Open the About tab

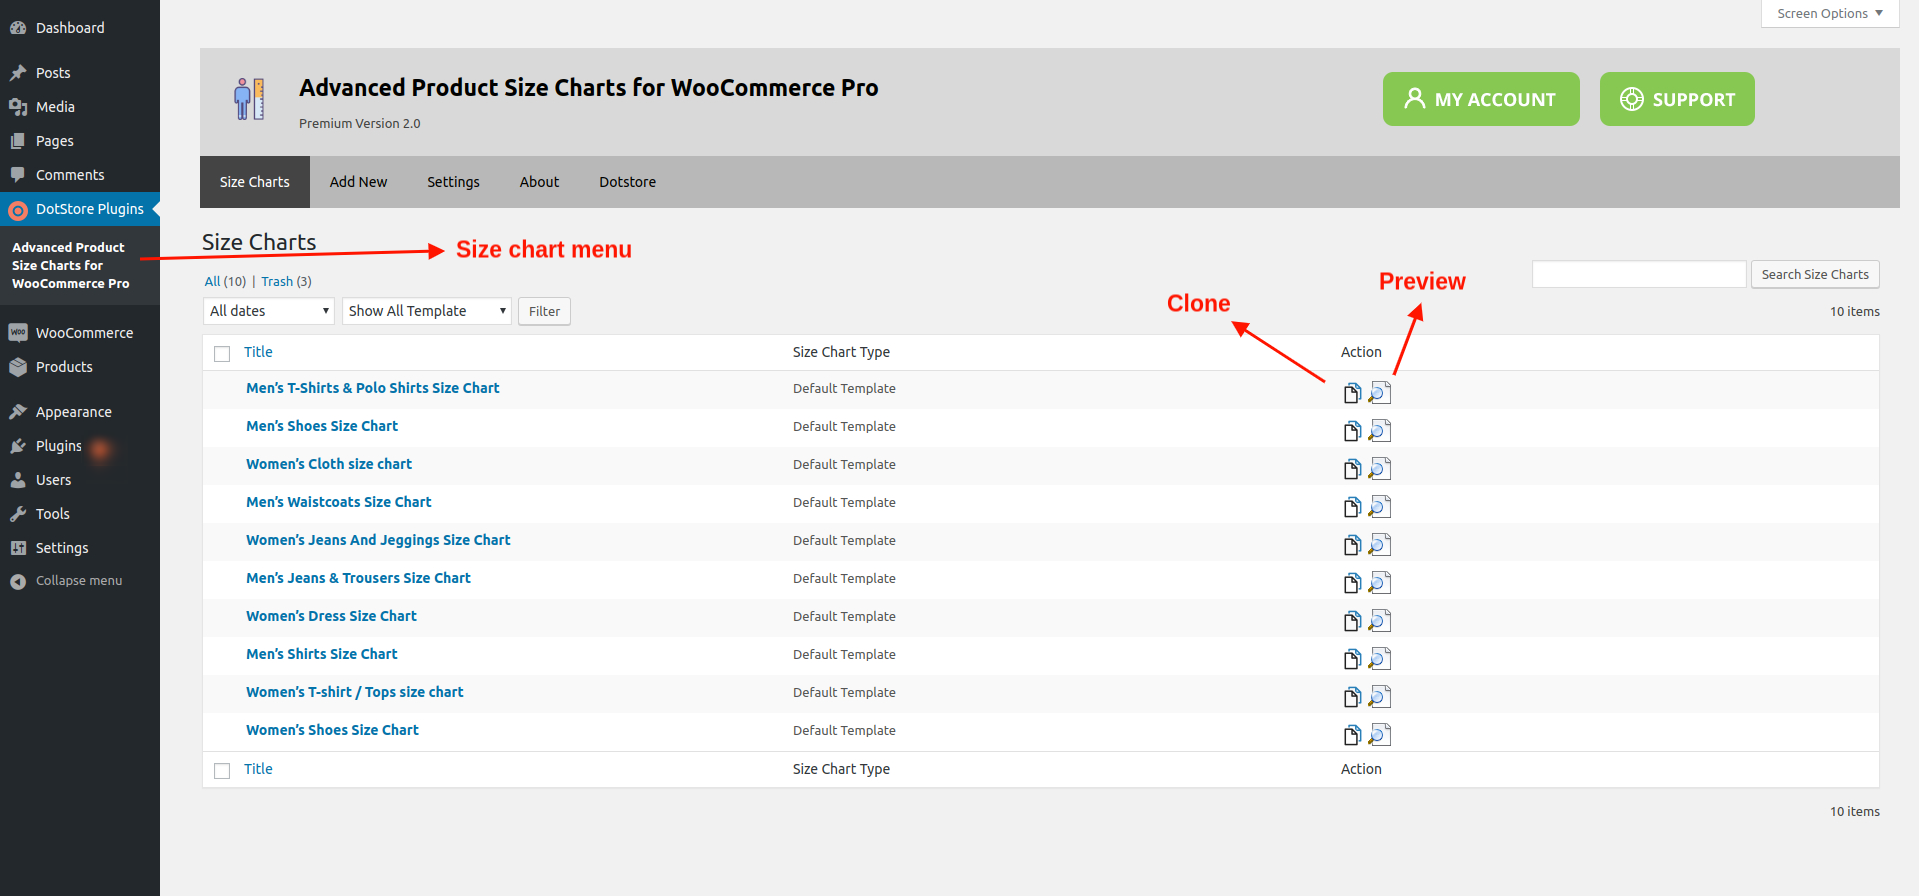tap(539, 182)
